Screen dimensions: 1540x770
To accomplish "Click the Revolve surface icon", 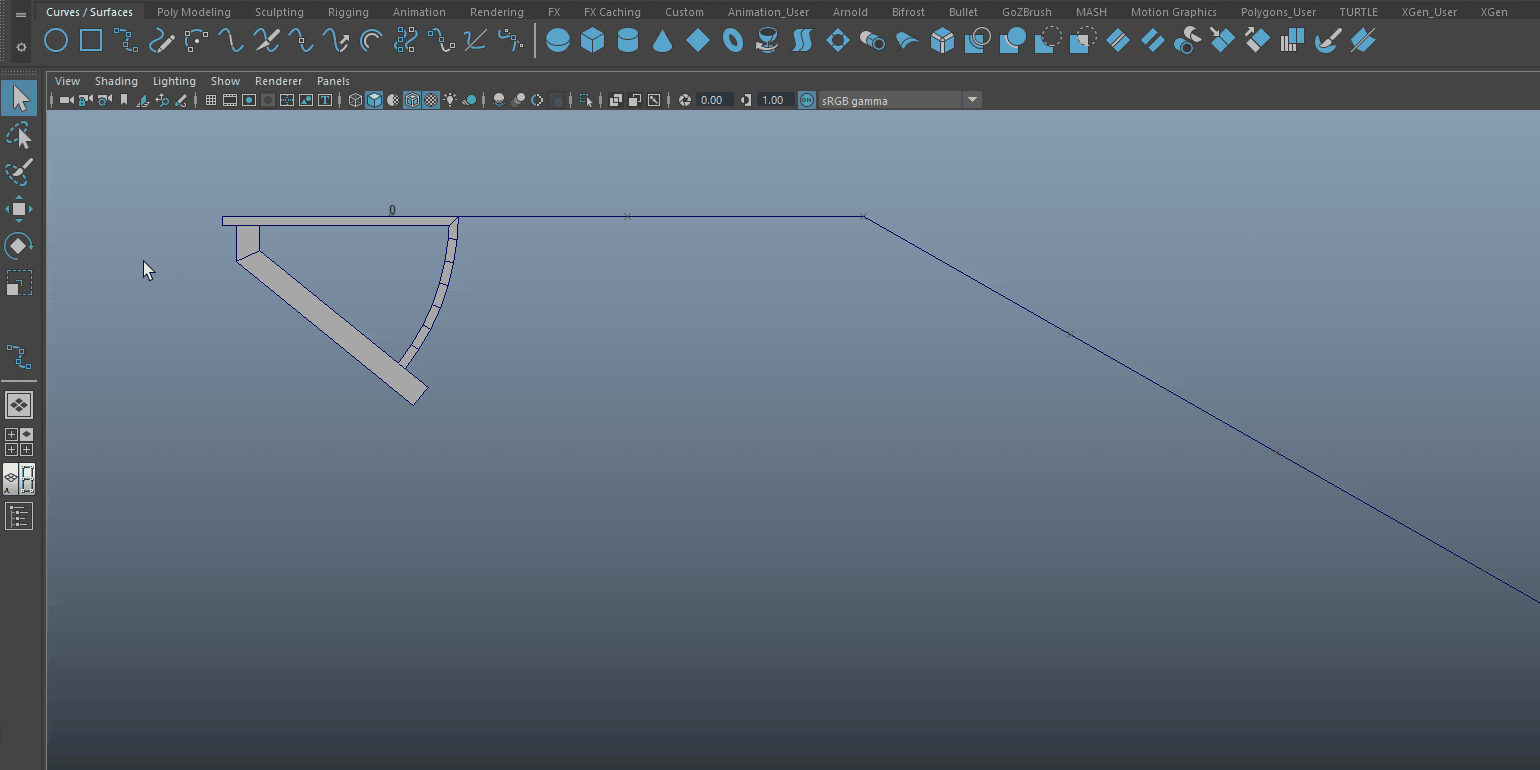I will pyautogui.click(x=768, y=41).
